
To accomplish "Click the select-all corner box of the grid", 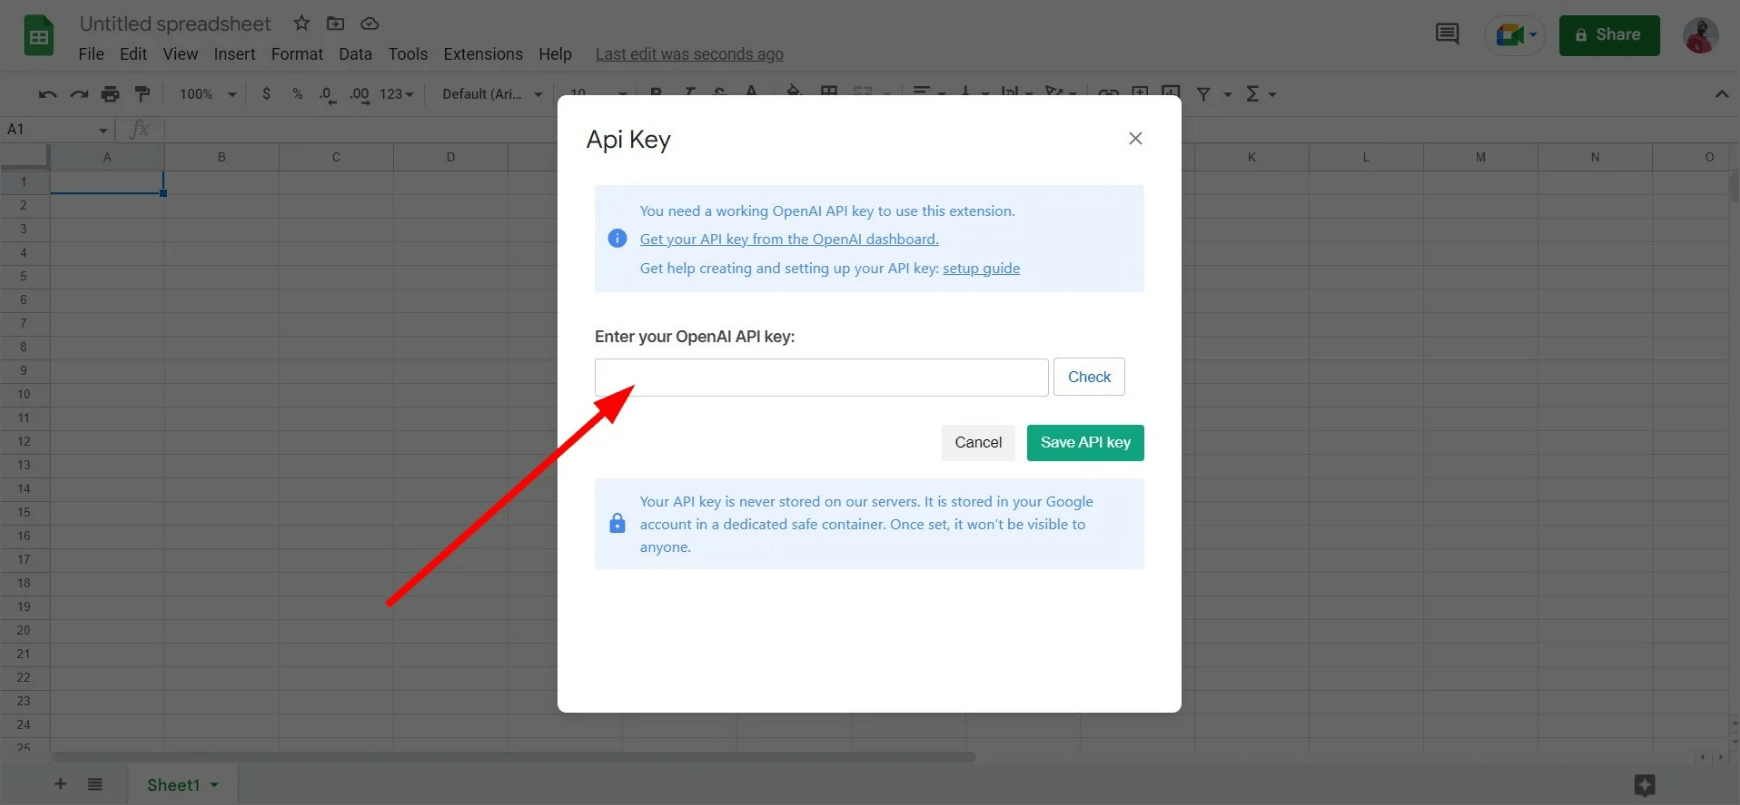I will [x=24, y=156].
